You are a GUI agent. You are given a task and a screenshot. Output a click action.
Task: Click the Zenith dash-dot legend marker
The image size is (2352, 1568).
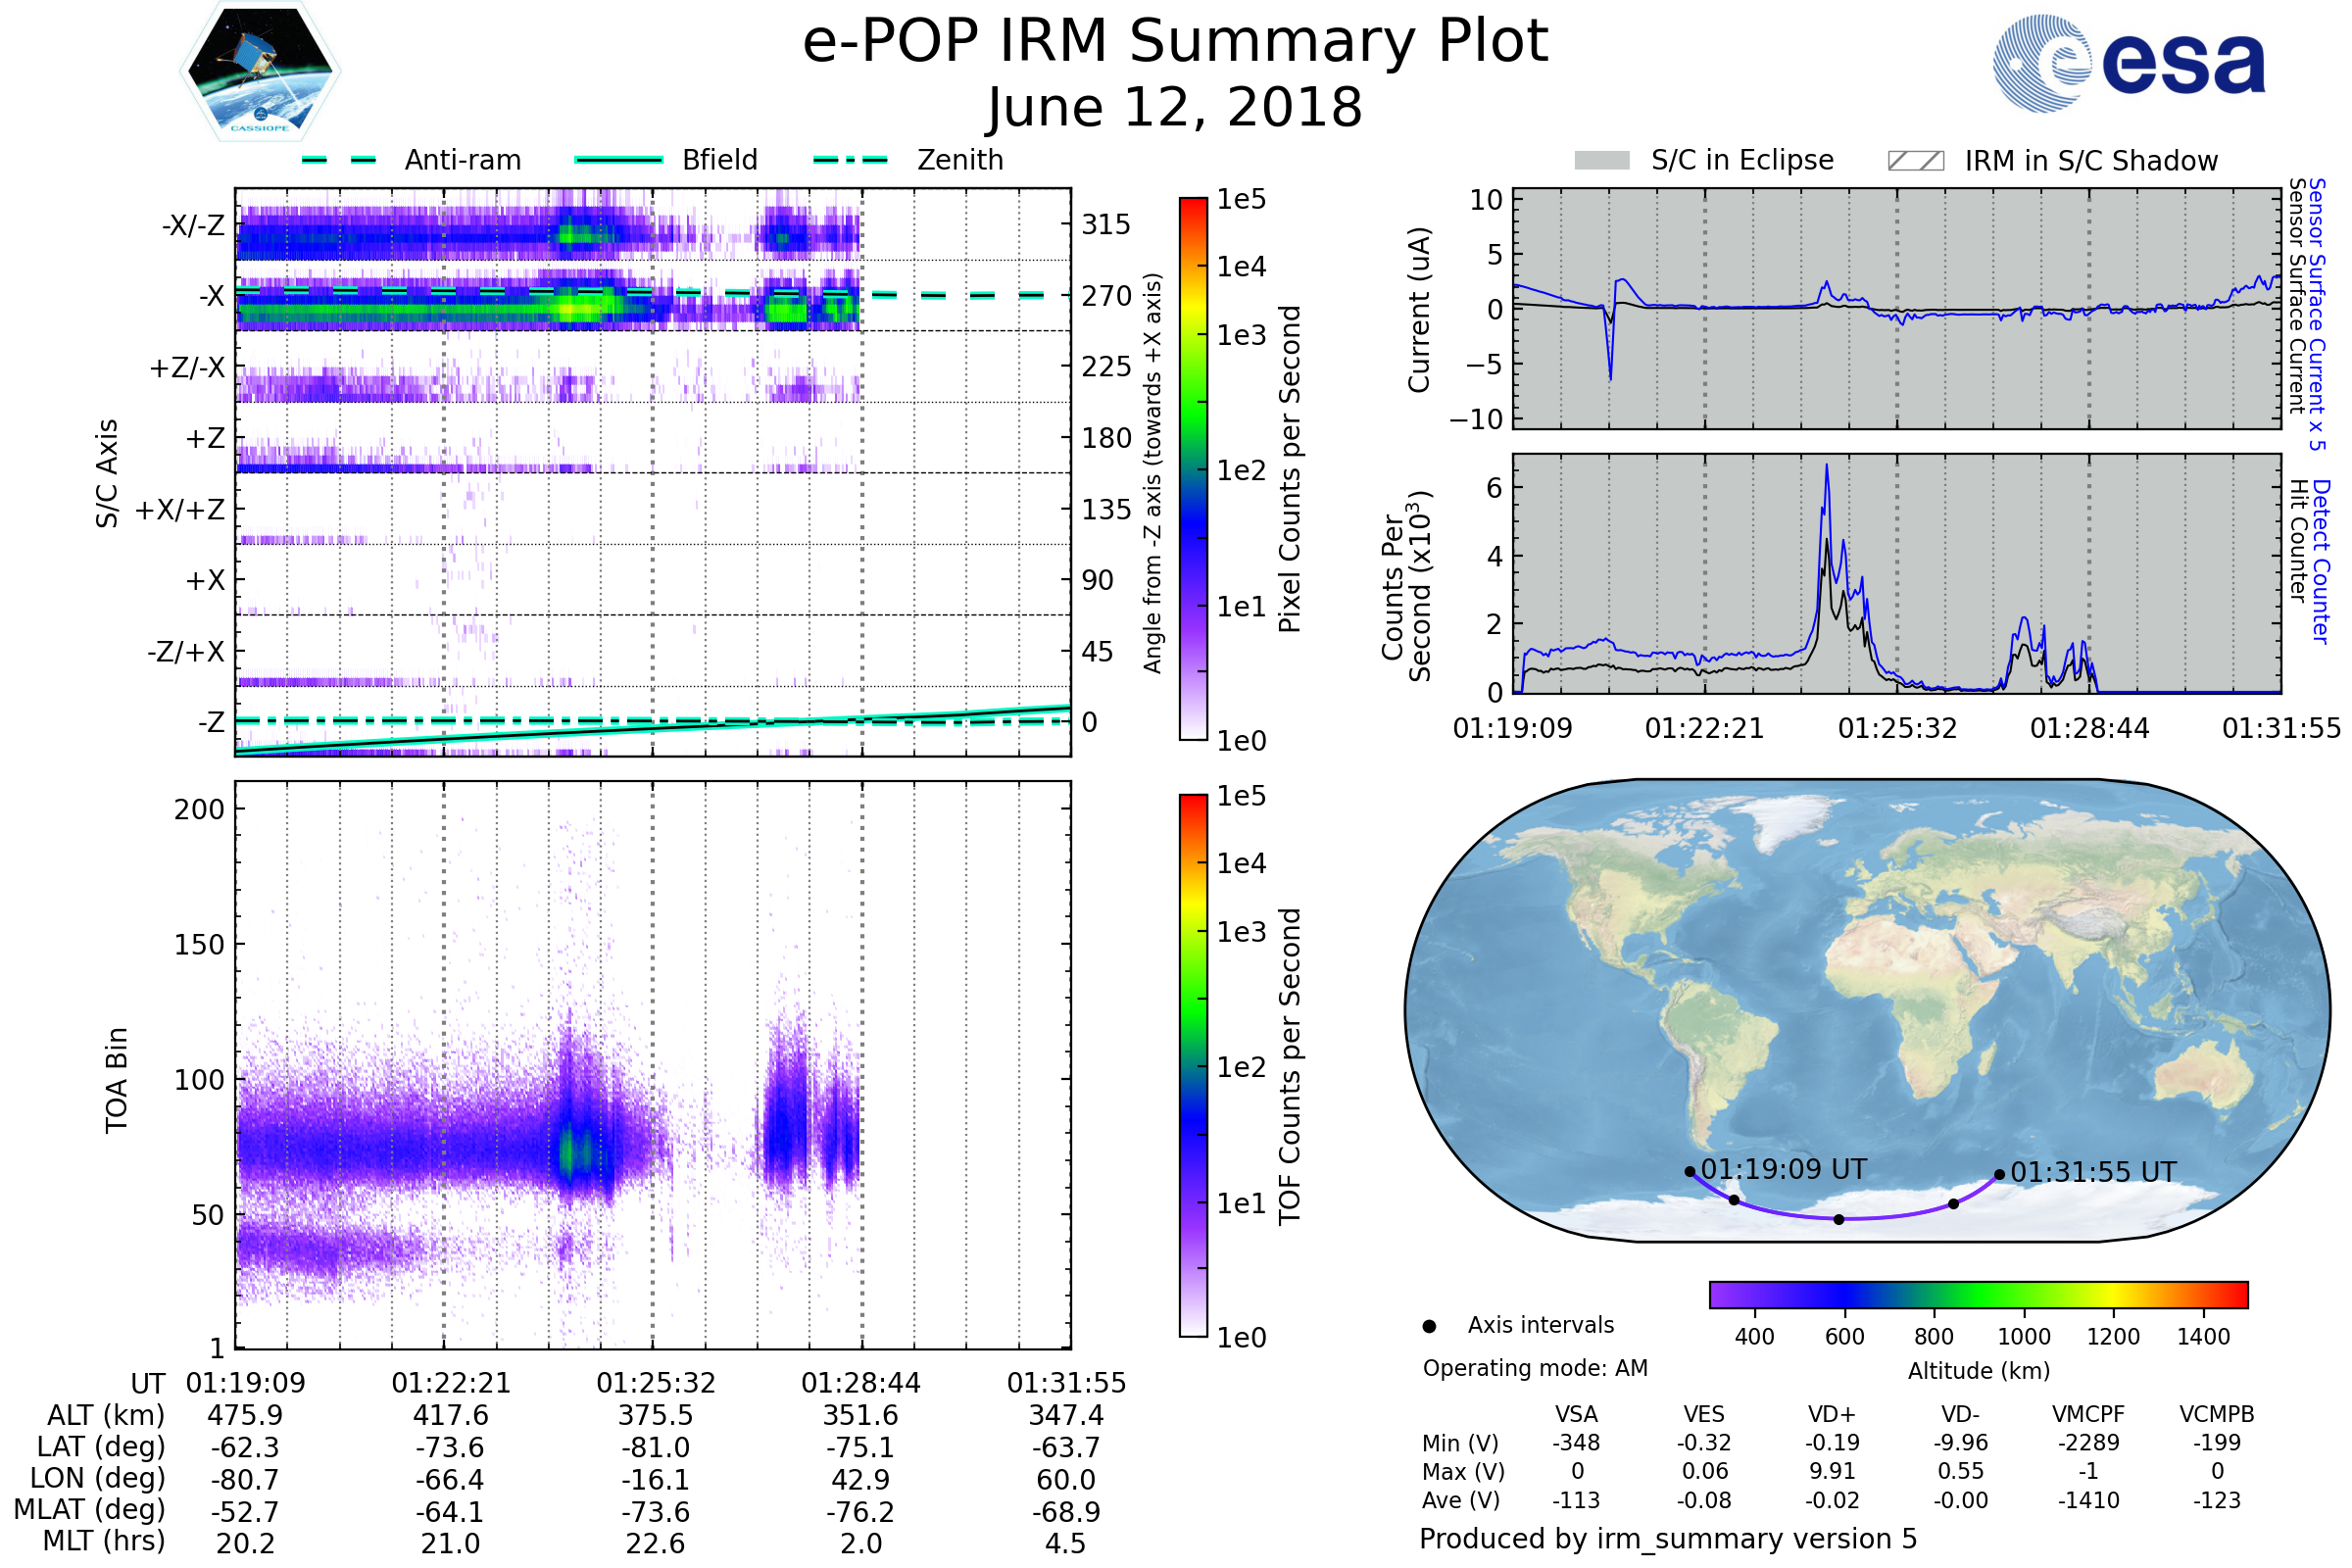tap(851, 160)
